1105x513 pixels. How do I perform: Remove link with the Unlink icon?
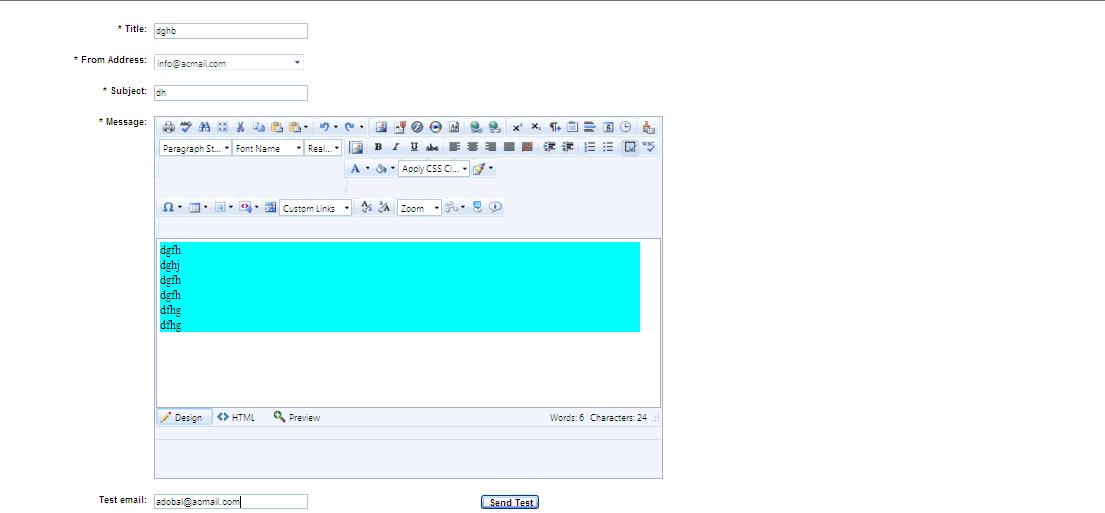(x=494, y=128)
